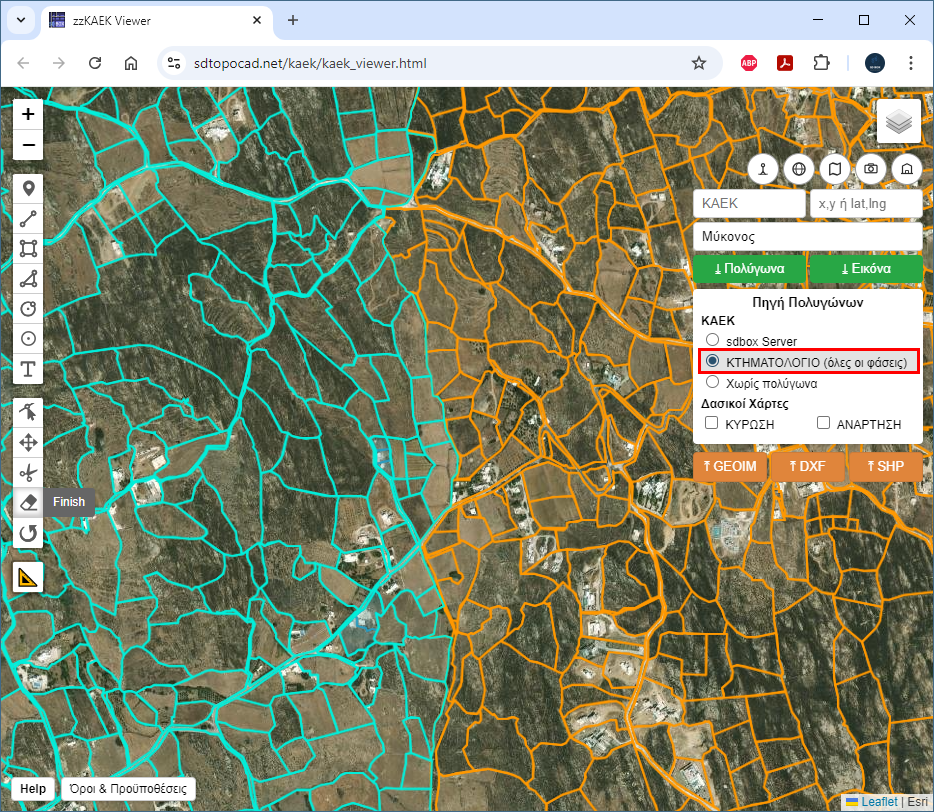Select the text label tool
Image resolution: width=934 pixels, height=812 pixels.
click(x=28, y=369)
